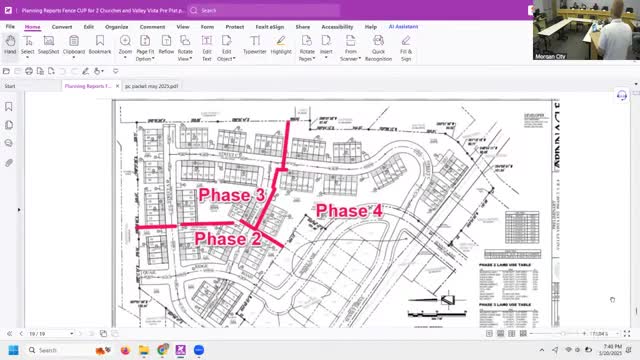
Task: Launch Firefox from the taskbar
Action: [125, 350]
